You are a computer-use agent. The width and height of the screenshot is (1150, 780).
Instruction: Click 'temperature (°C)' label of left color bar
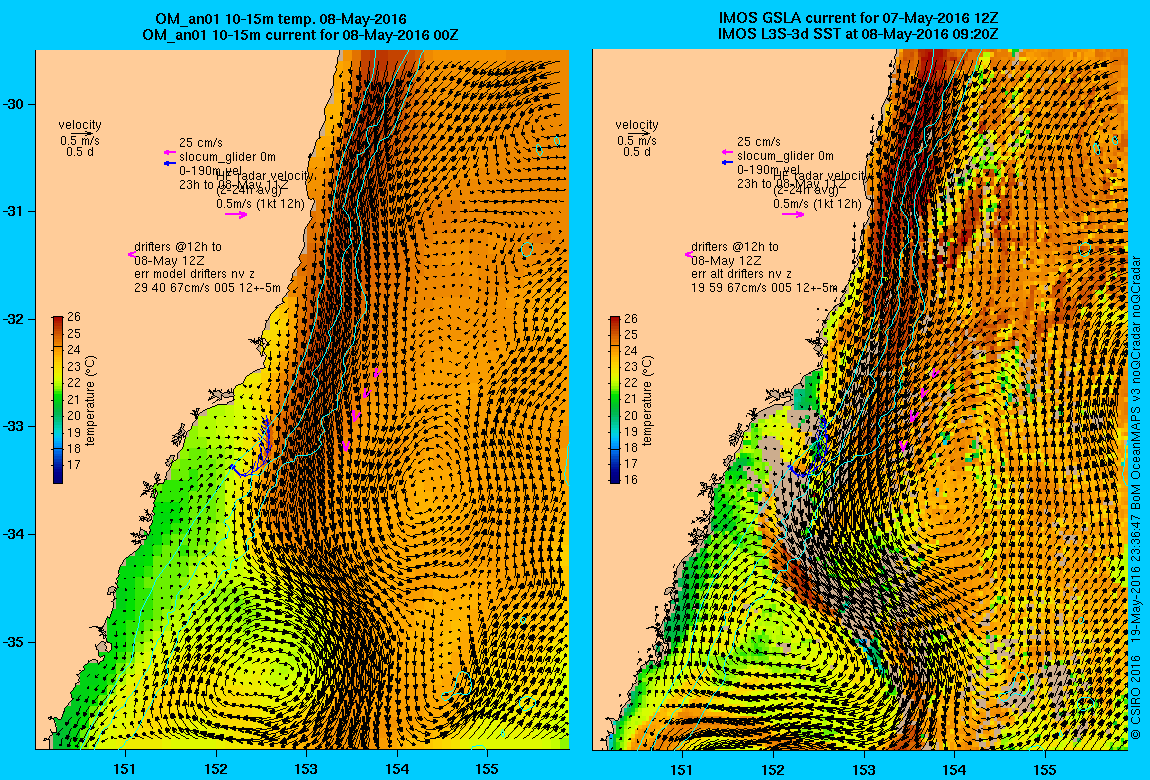point(90,400)
